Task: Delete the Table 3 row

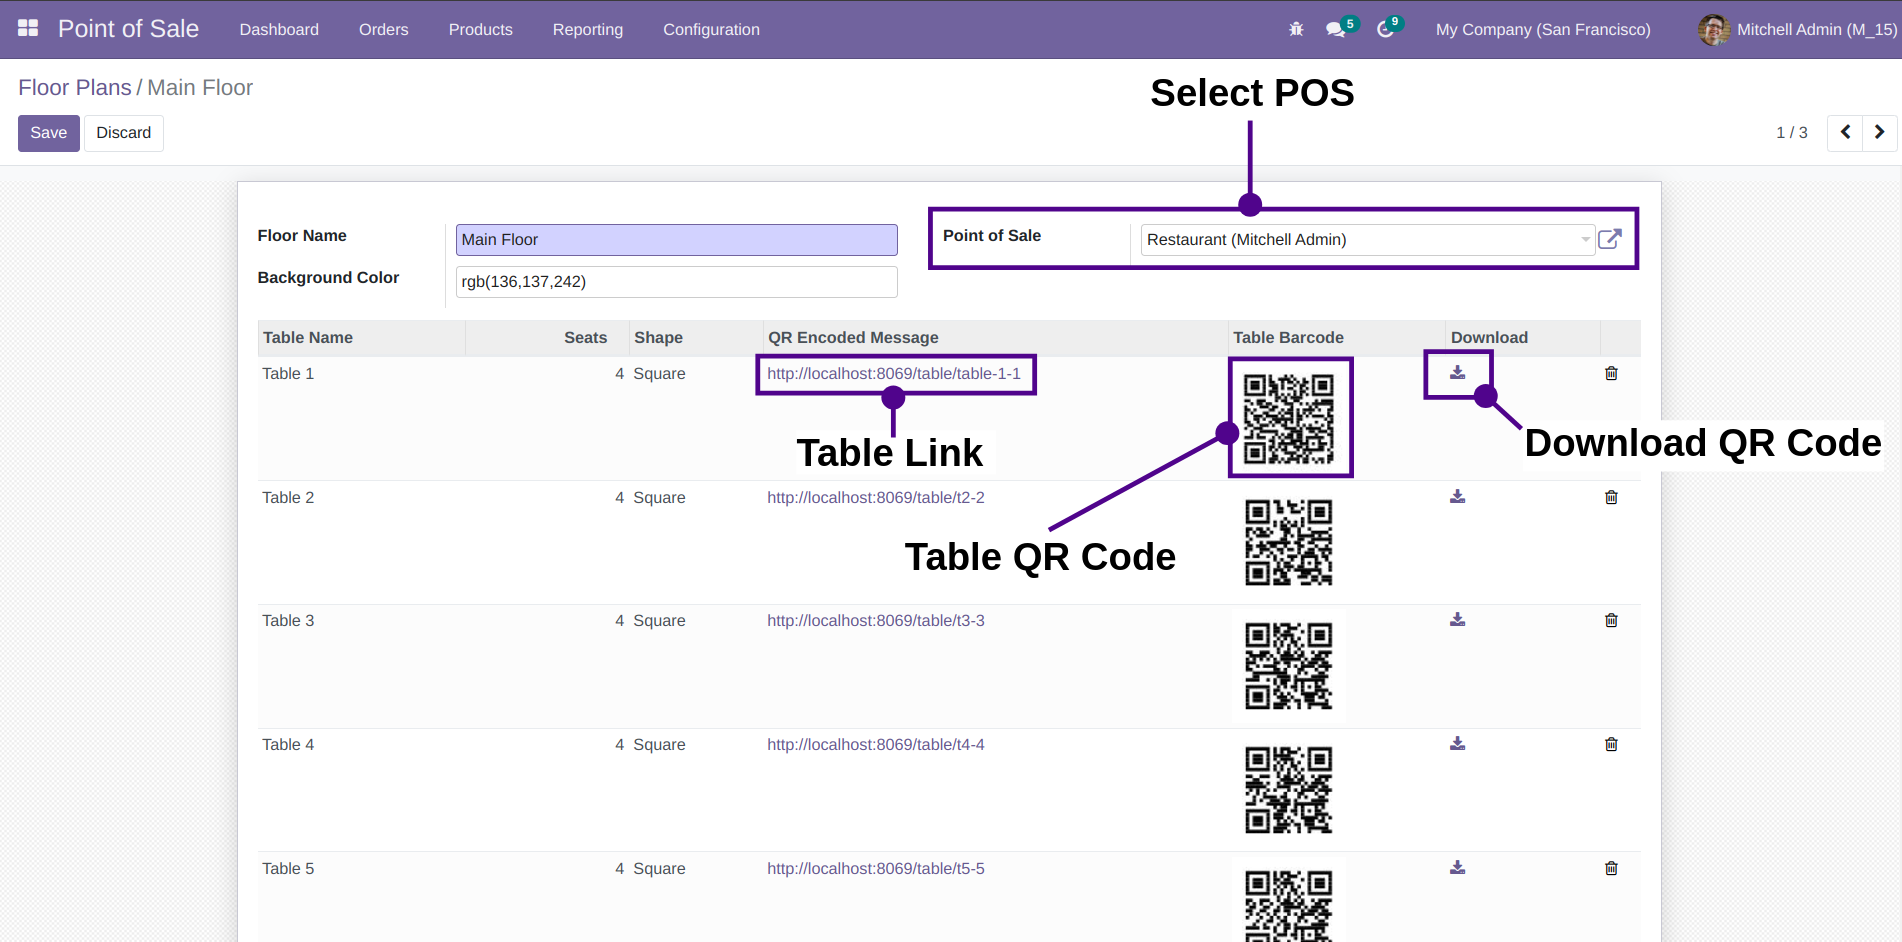Action: coord(1611,620)
